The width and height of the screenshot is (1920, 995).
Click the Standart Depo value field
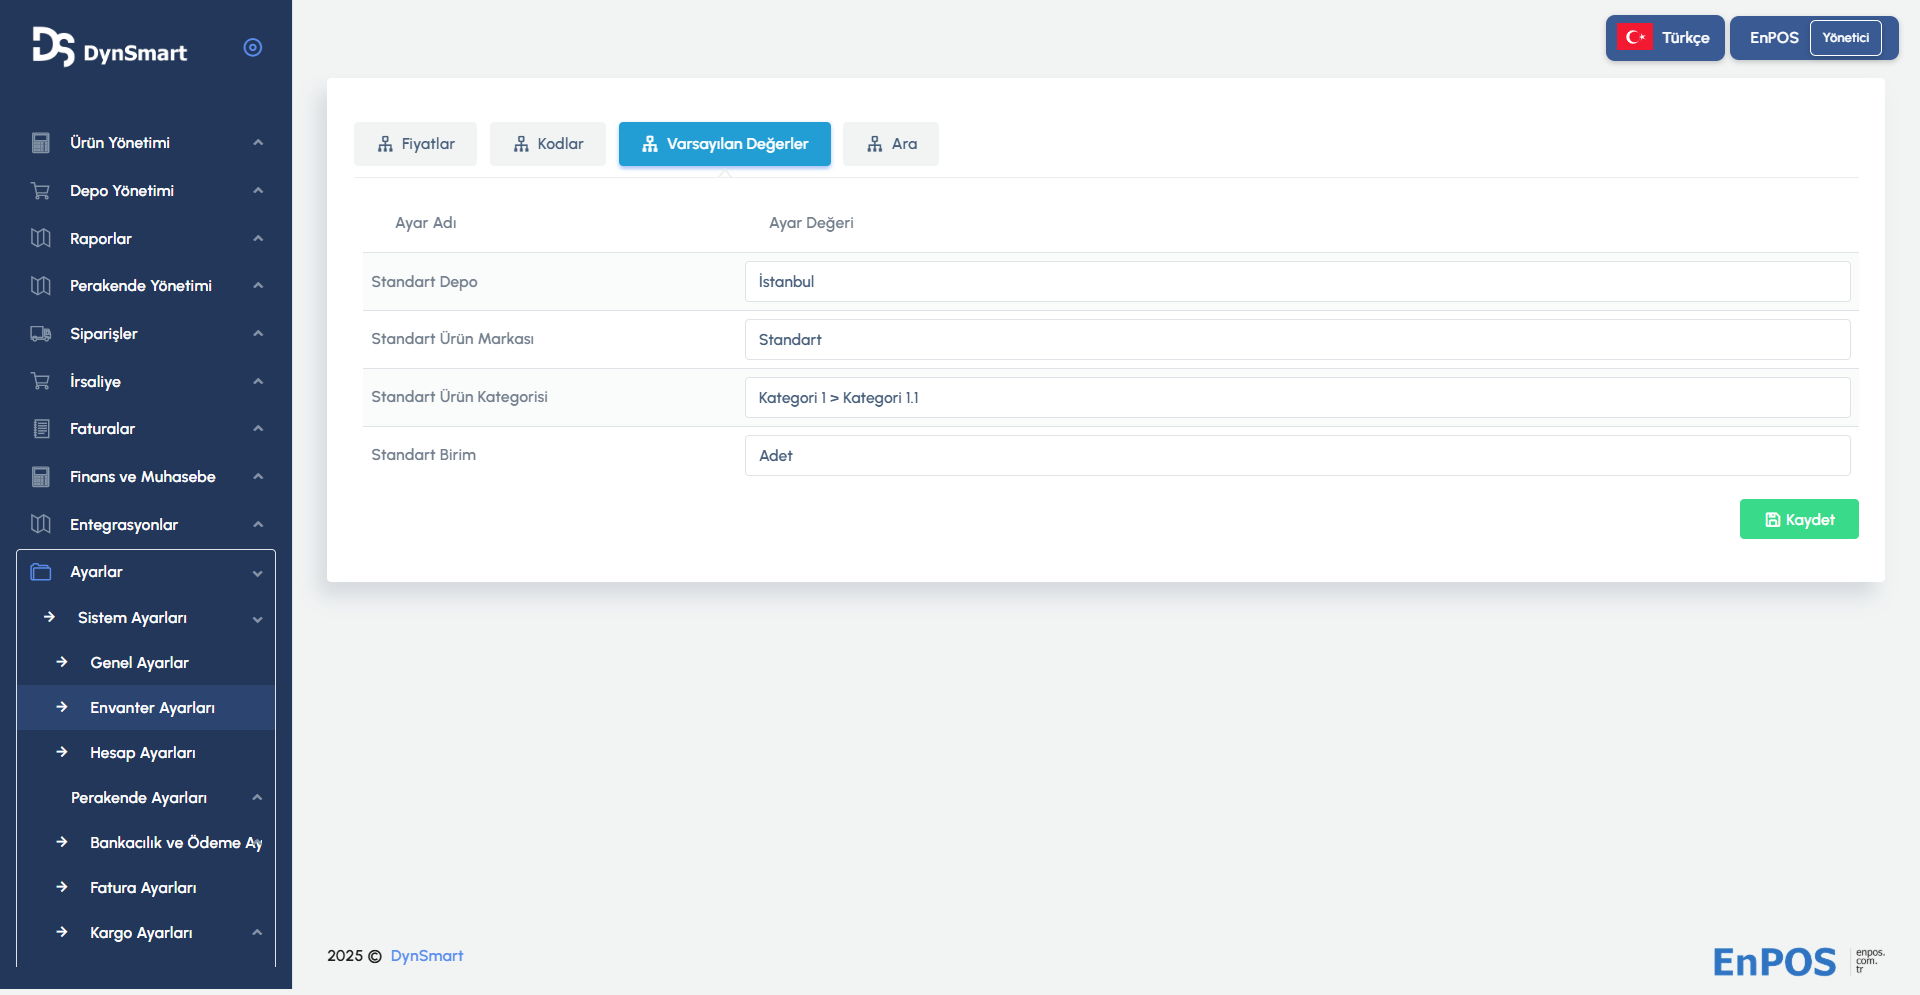pyautogui.click(x=1297, y=282)
